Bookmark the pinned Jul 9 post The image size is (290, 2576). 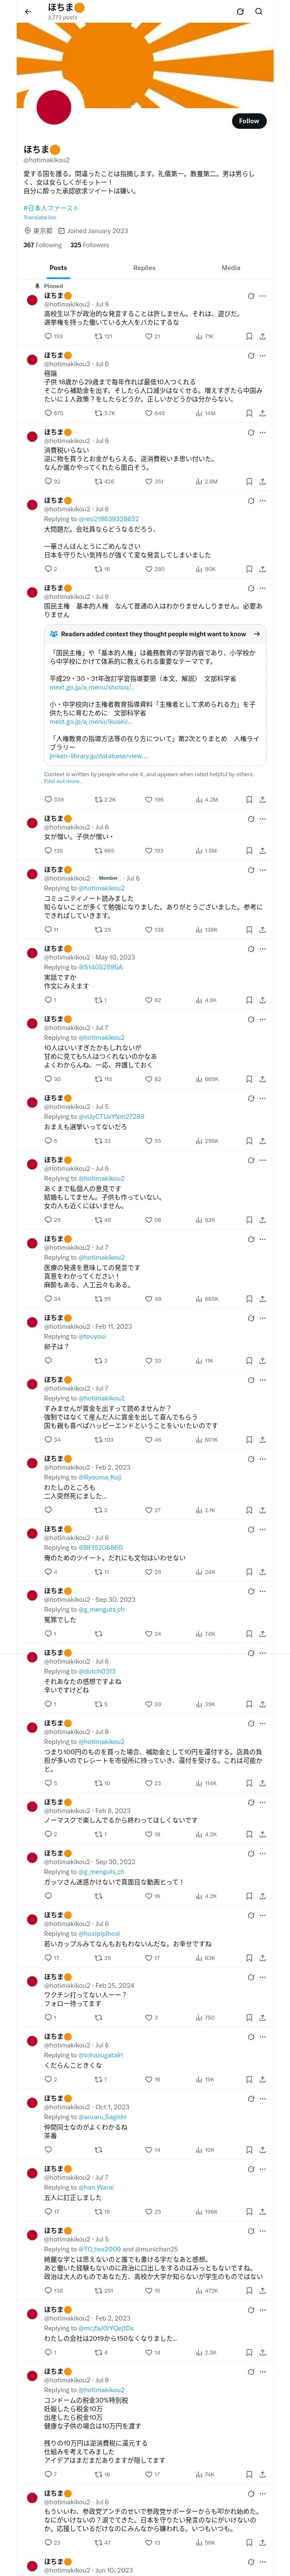(x=249, y=337)
